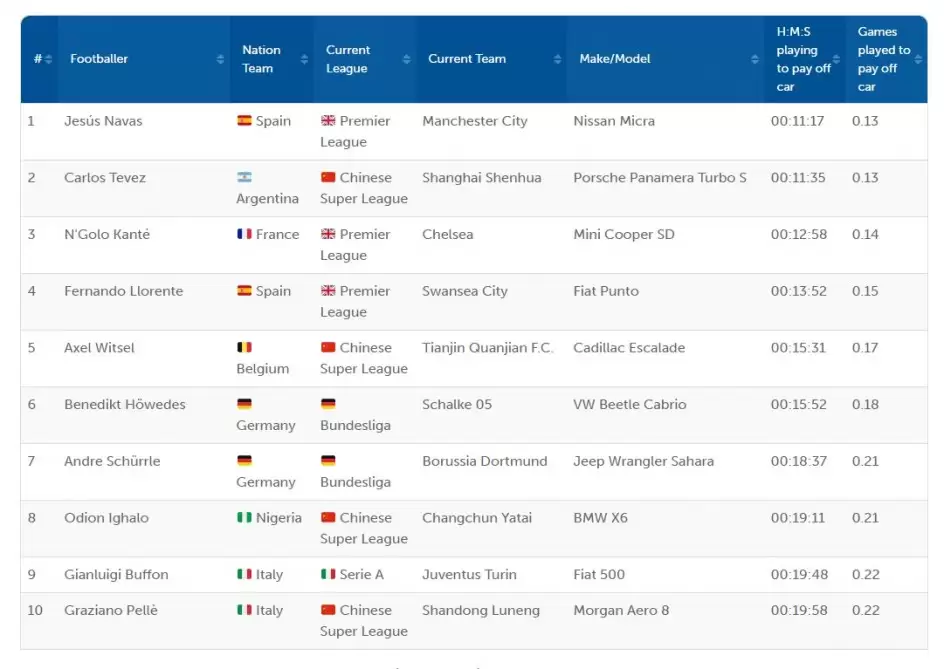The height and width of the screenshot is (669, 944).
Task: Click the Belgium flag in Axel Witsel row
Action: [x=244, y=348]
